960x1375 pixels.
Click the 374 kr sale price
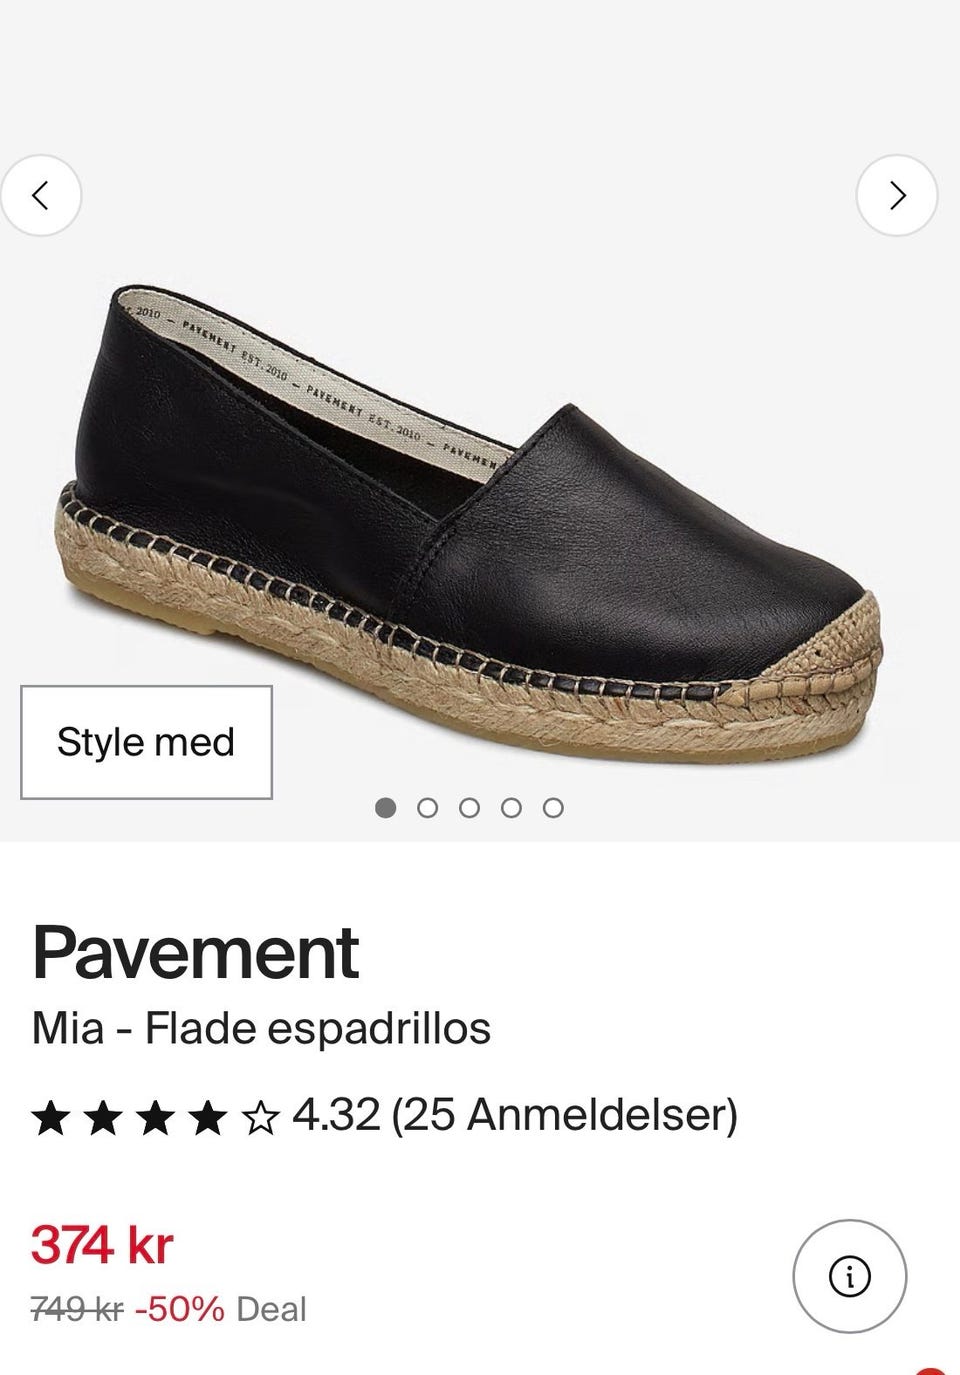102,1245
